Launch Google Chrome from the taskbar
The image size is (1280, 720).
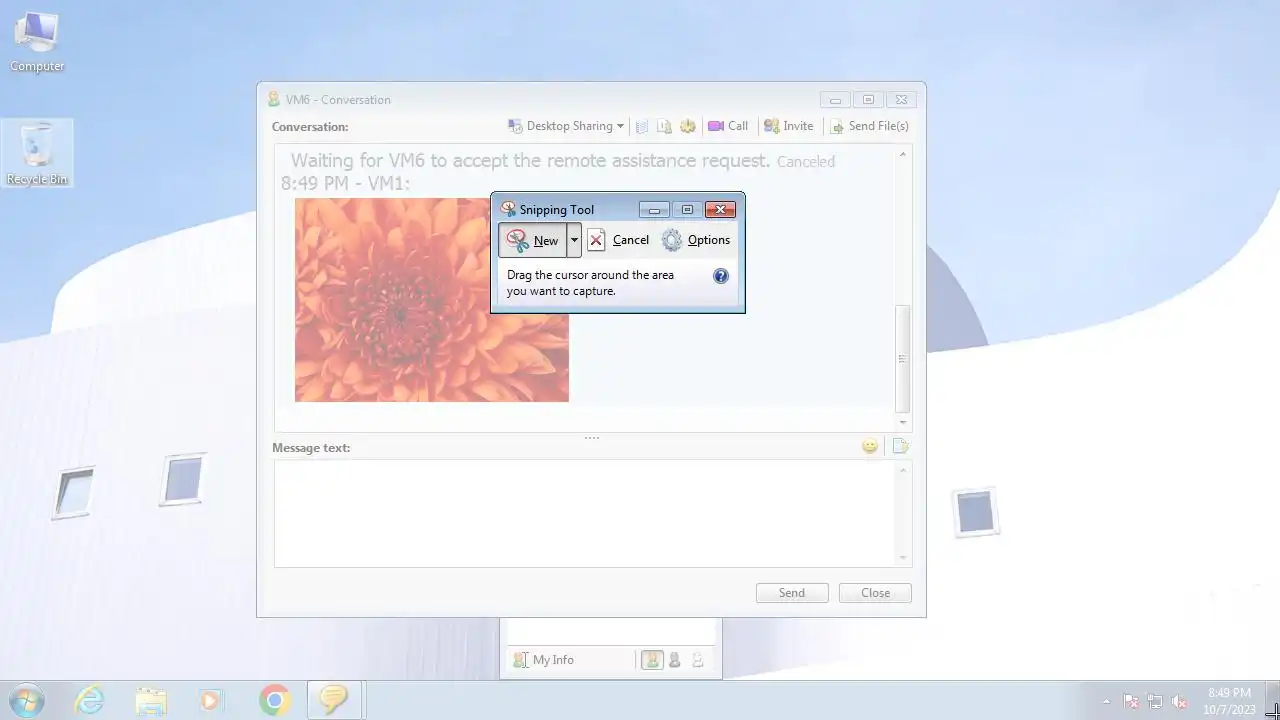pyautogui.click(x=274, y=700)
